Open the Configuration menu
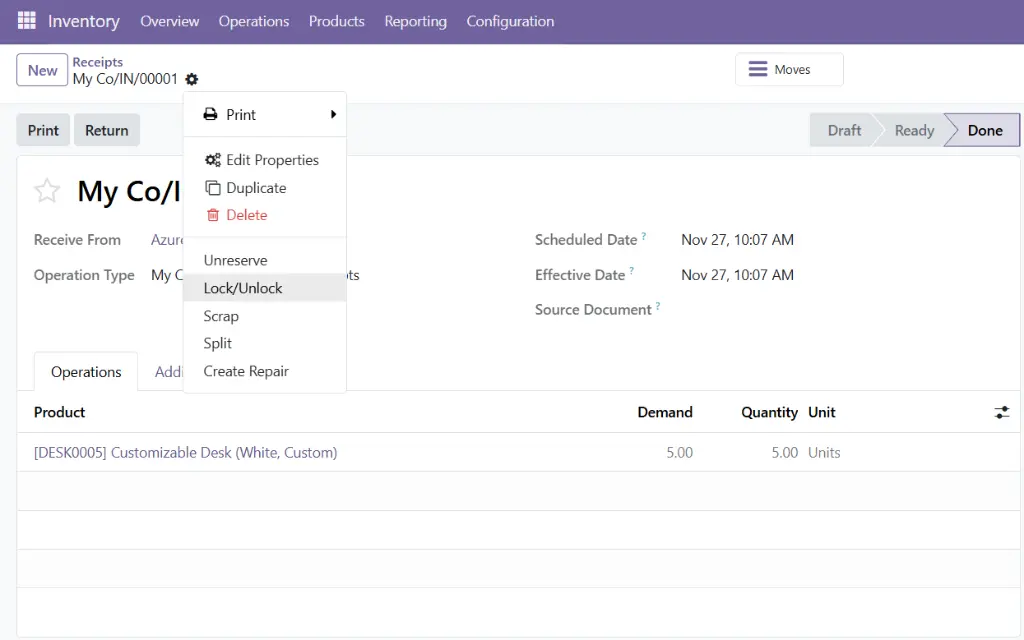Viewport: 1024px width, 640px height. [x=510, y=20]
